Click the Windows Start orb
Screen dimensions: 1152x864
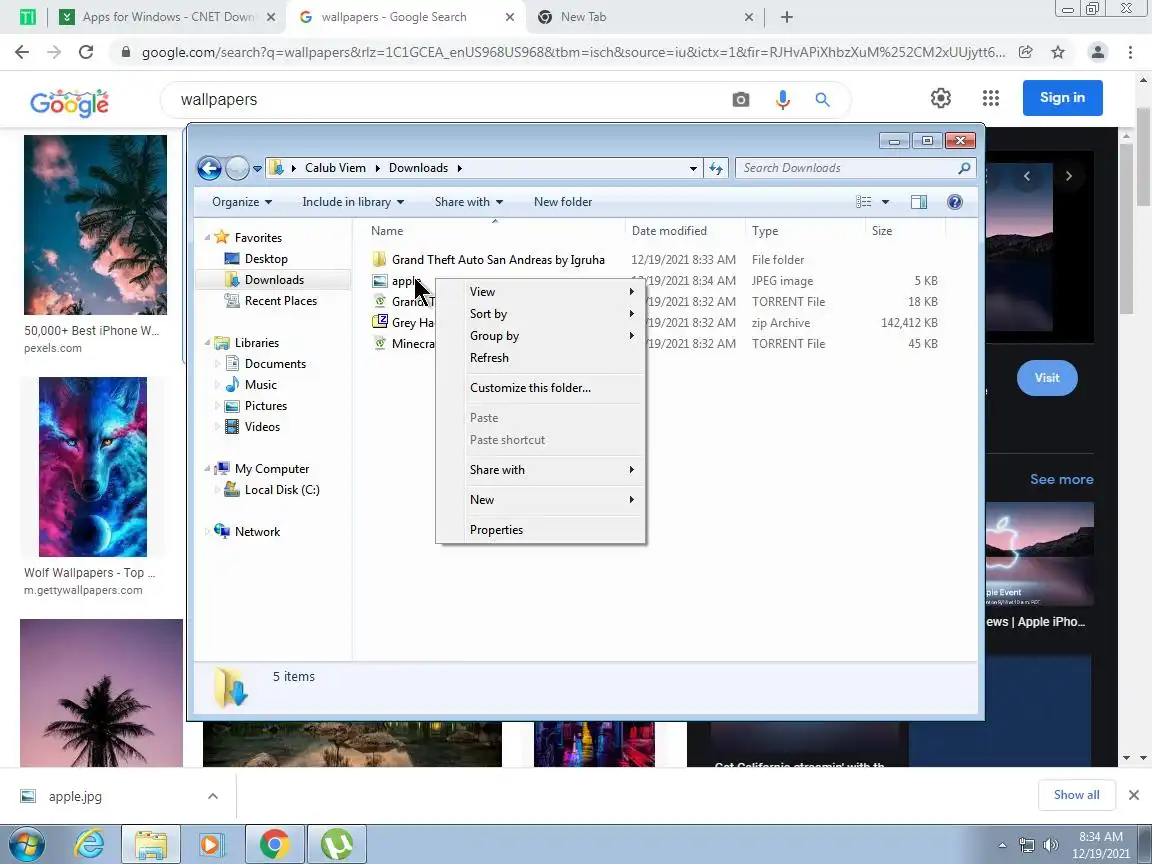[26, 844]
